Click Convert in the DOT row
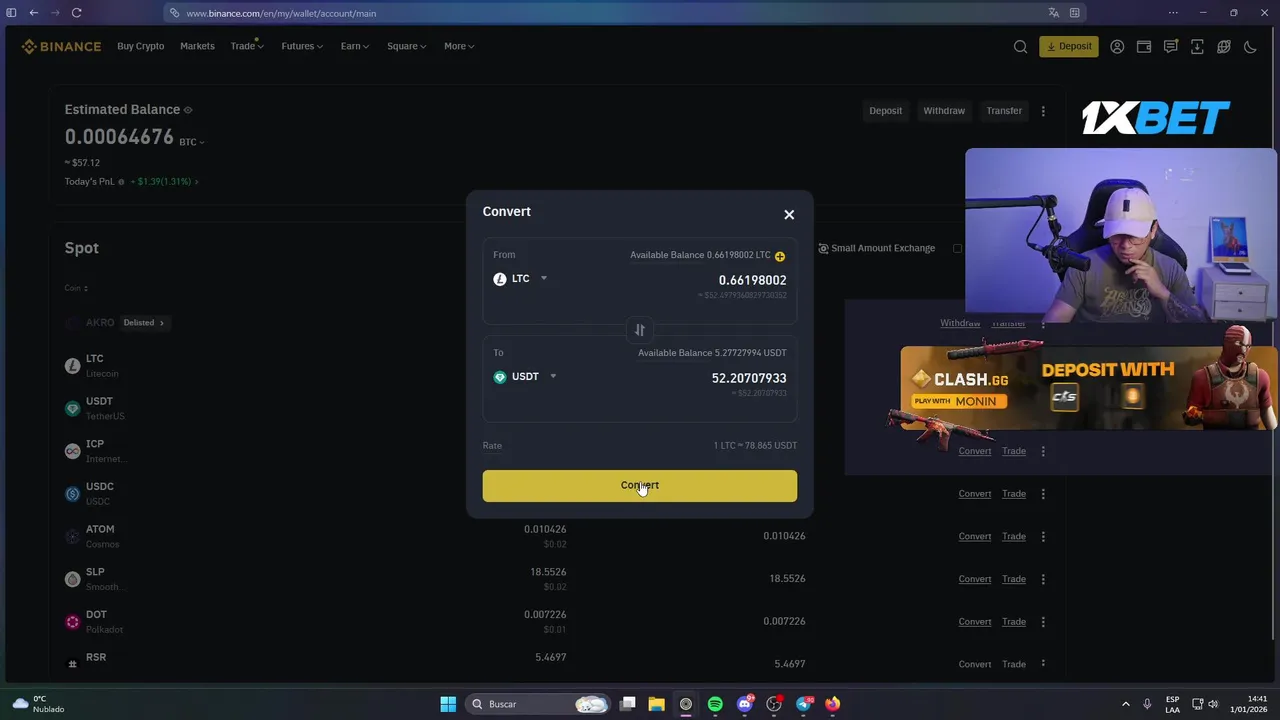The height and width of the screenshot is (720, 1280). tap(975, 622)
